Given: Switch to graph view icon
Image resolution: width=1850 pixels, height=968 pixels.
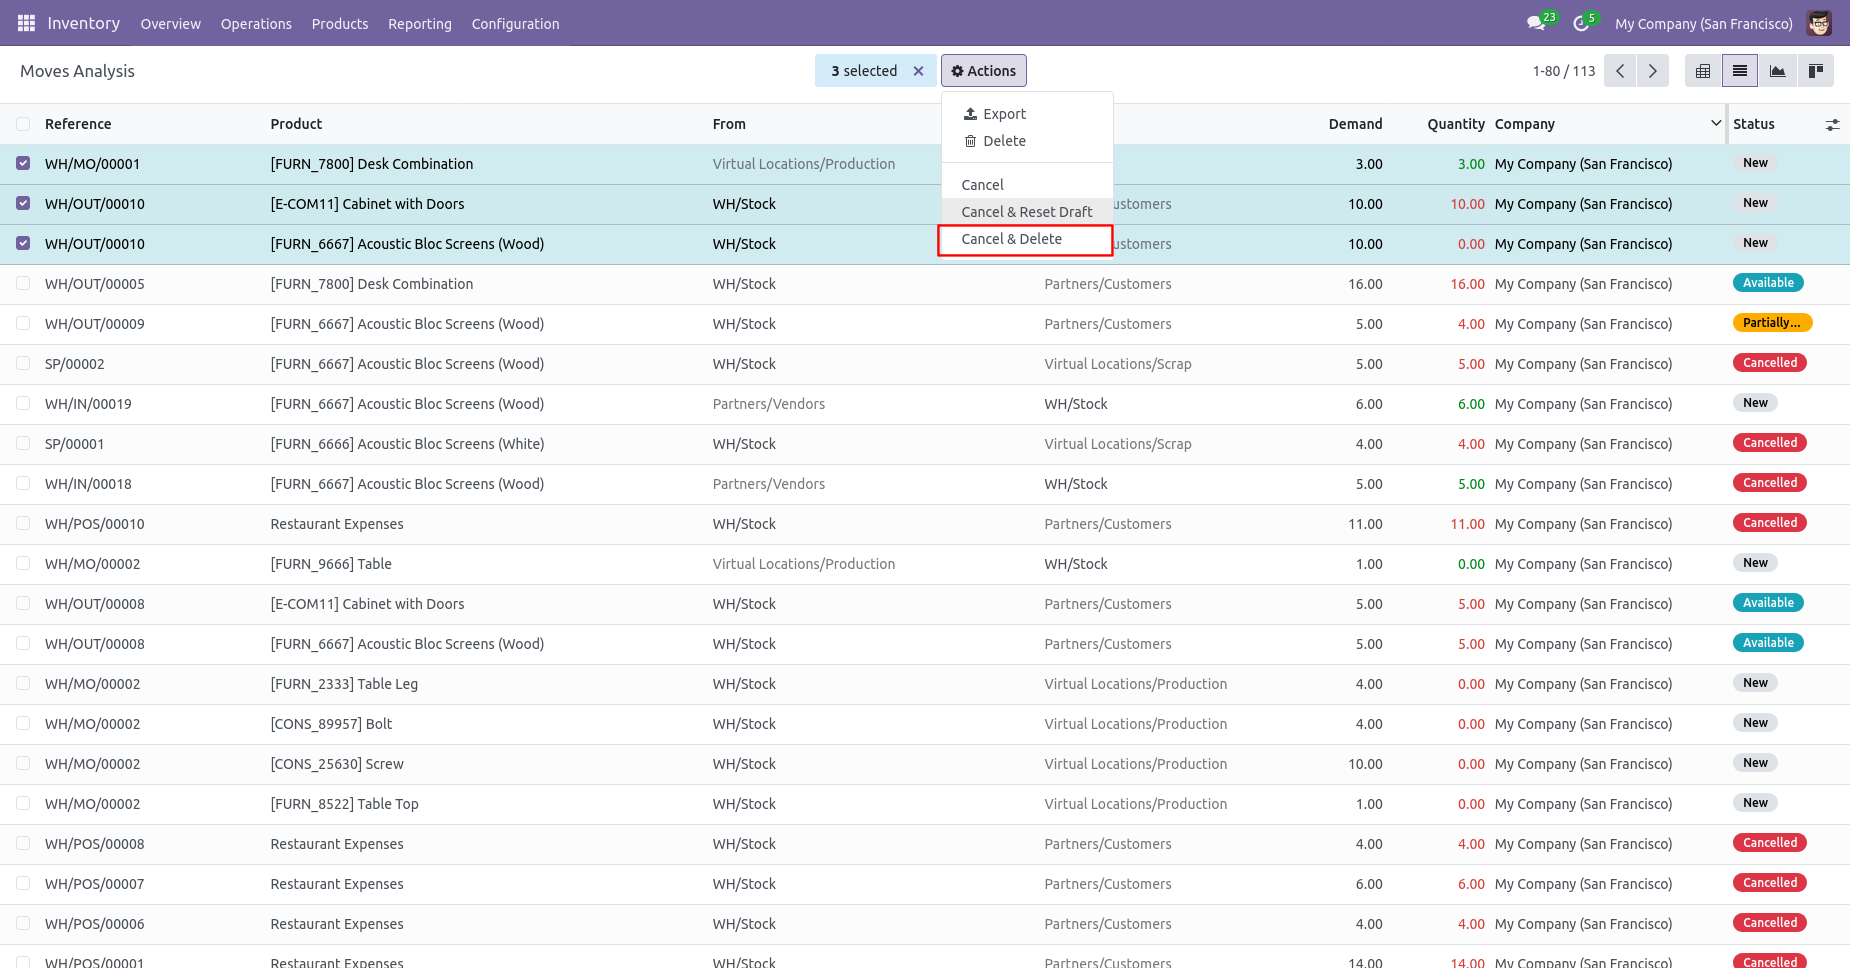Looking at the screenshot, I should (x=1777, y=71).
